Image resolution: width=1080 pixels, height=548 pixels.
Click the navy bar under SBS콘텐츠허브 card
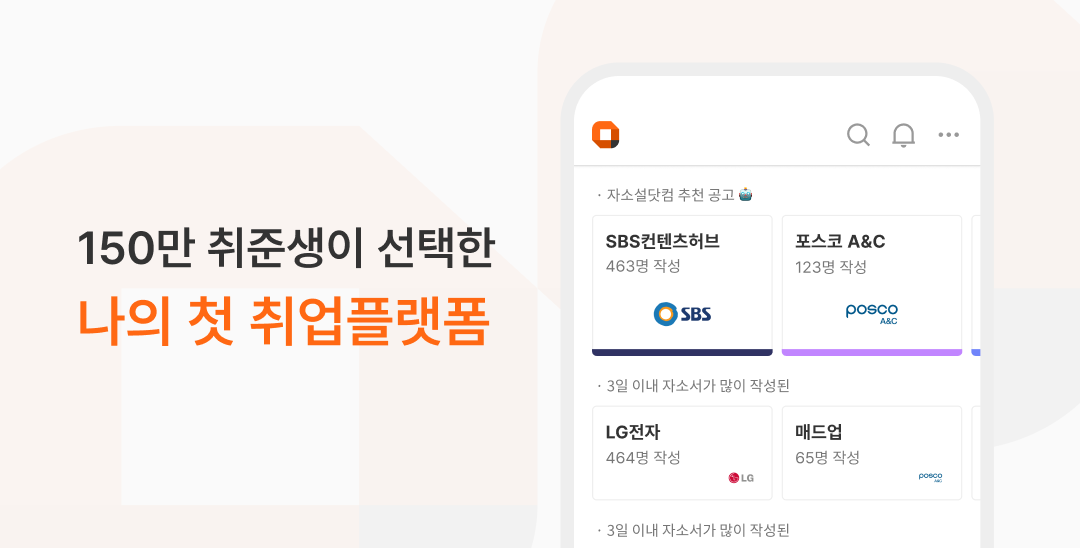click(682, 352)
